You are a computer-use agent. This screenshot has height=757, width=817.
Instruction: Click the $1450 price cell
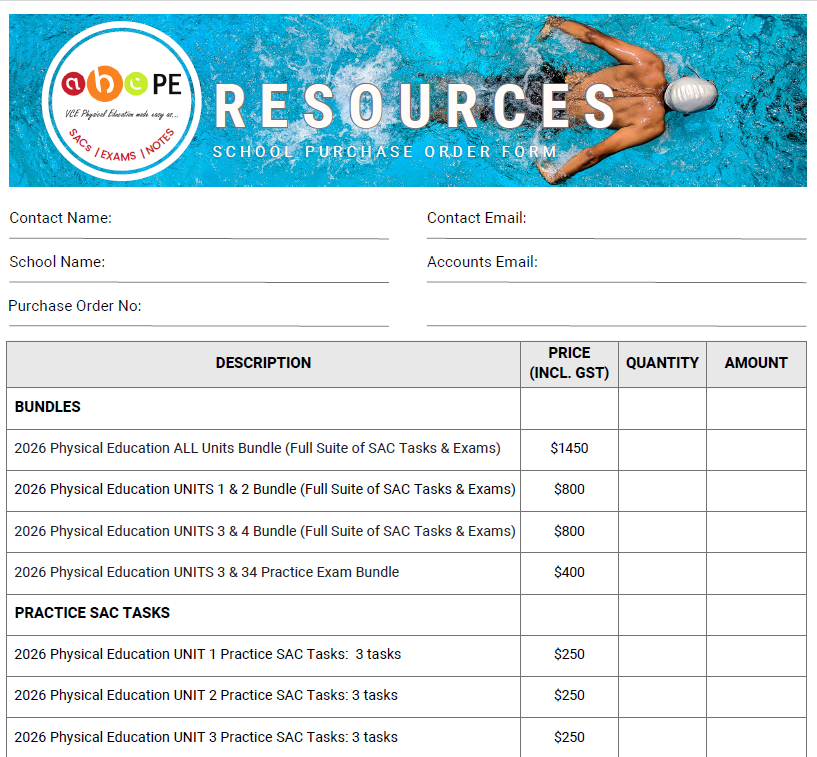569,449
